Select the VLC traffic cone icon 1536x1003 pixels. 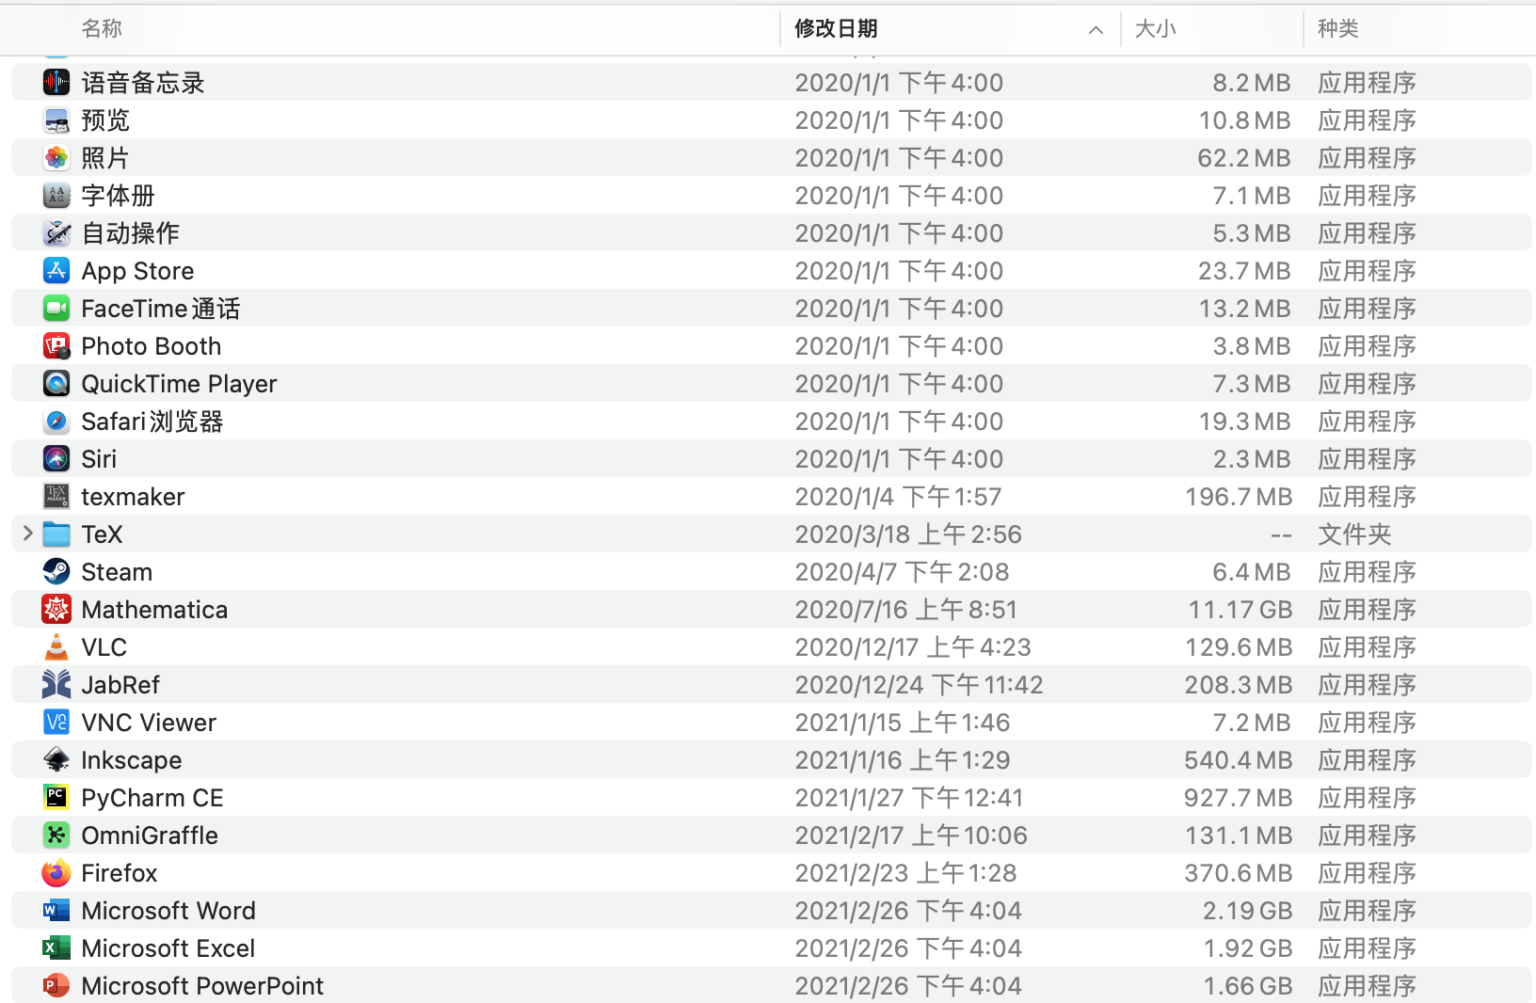tap(56, 647)
